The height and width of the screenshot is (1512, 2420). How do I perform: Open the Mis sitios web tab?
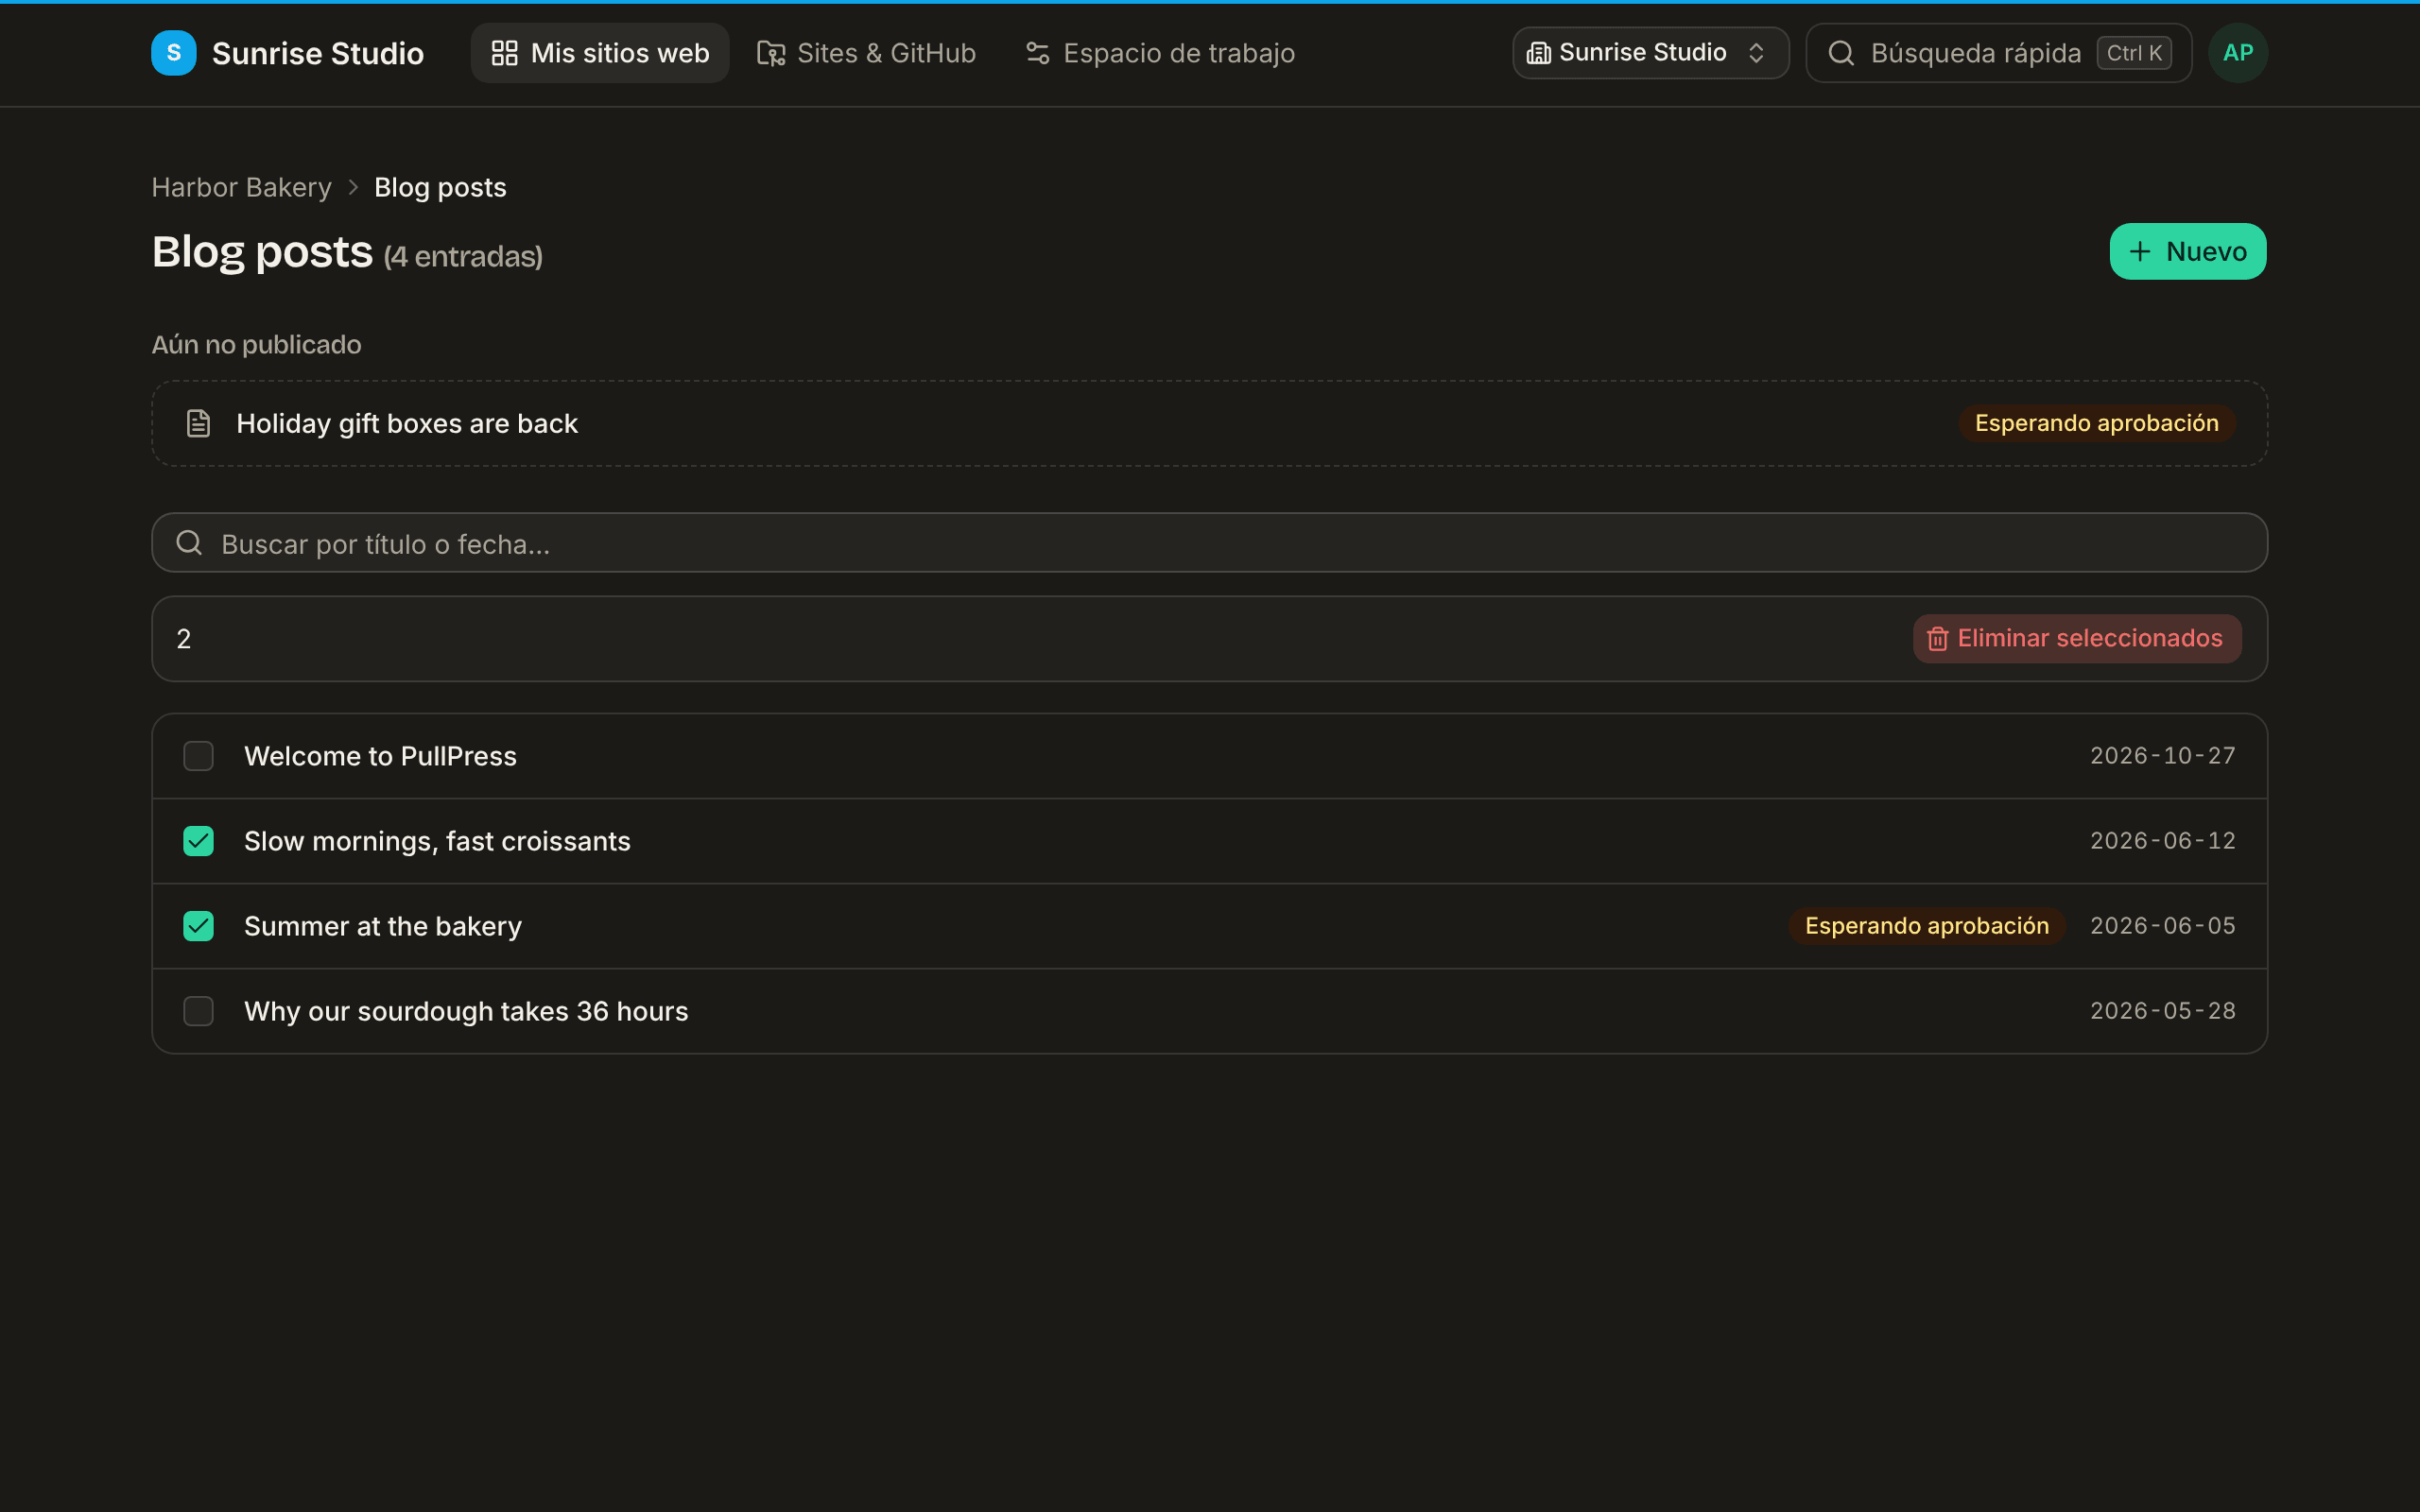(x=600, y=53)
